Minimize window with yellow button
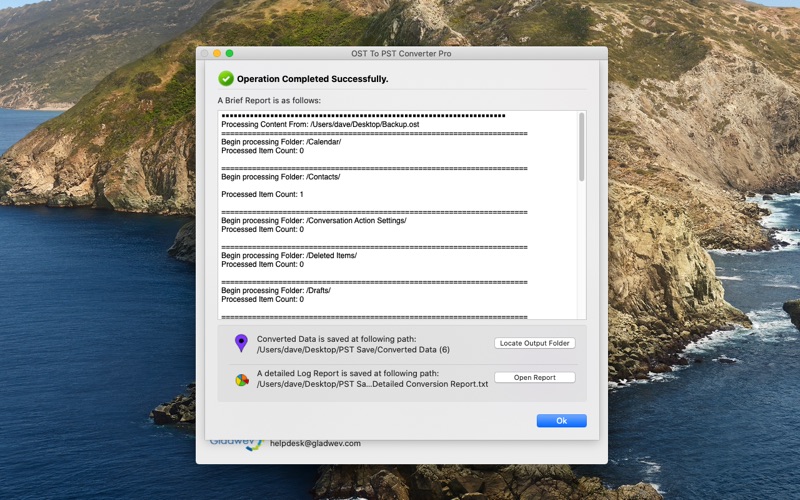Viewport: 800px width, 500px height. coord(217,53)
